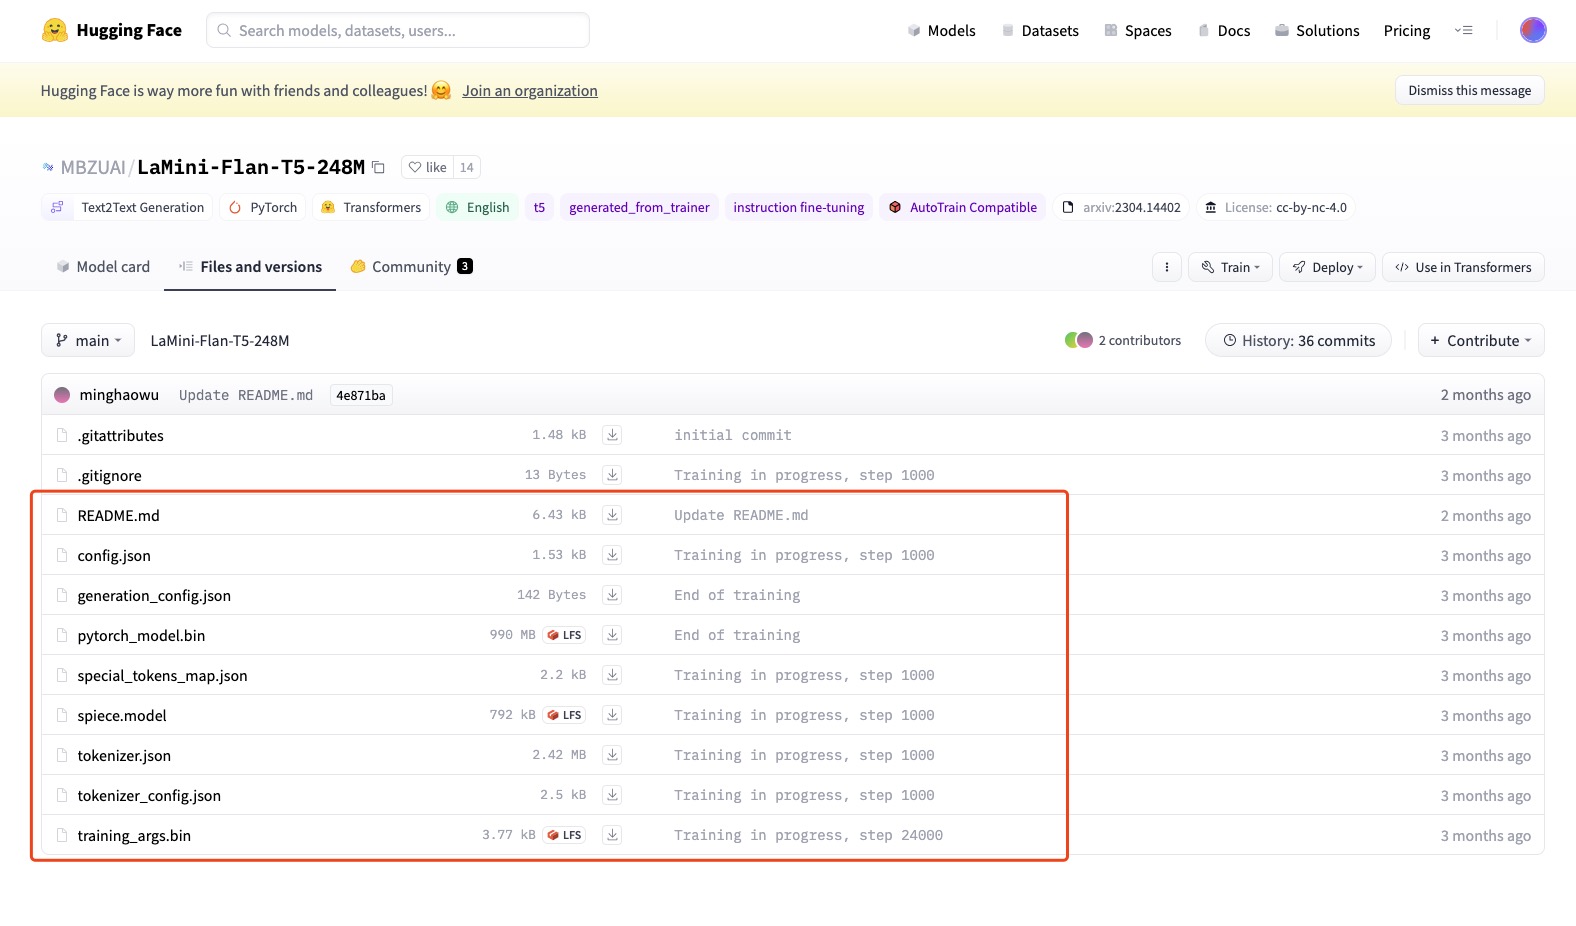Click the LFS badge on spiece.model
Viewport: 1576px width, 926px height.
pyautogui.click(x=565, y=715)
